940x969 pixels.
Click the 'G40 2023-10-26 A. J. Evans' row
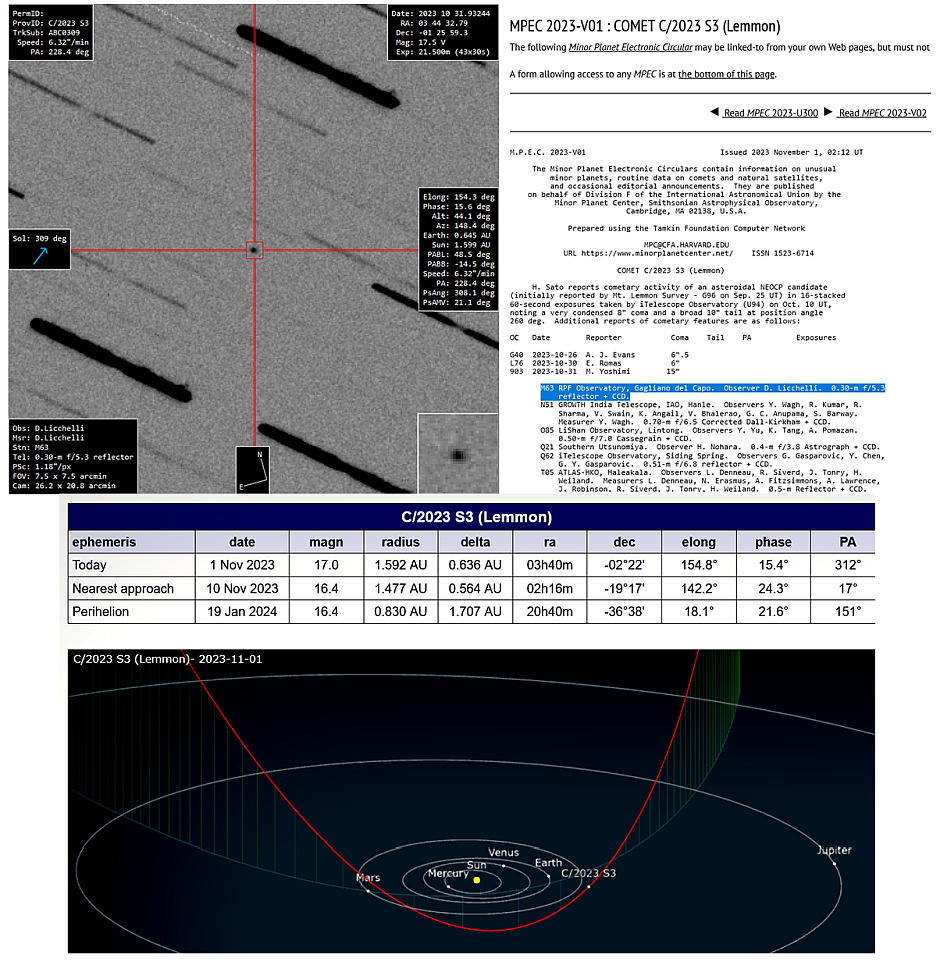[599, 355]
